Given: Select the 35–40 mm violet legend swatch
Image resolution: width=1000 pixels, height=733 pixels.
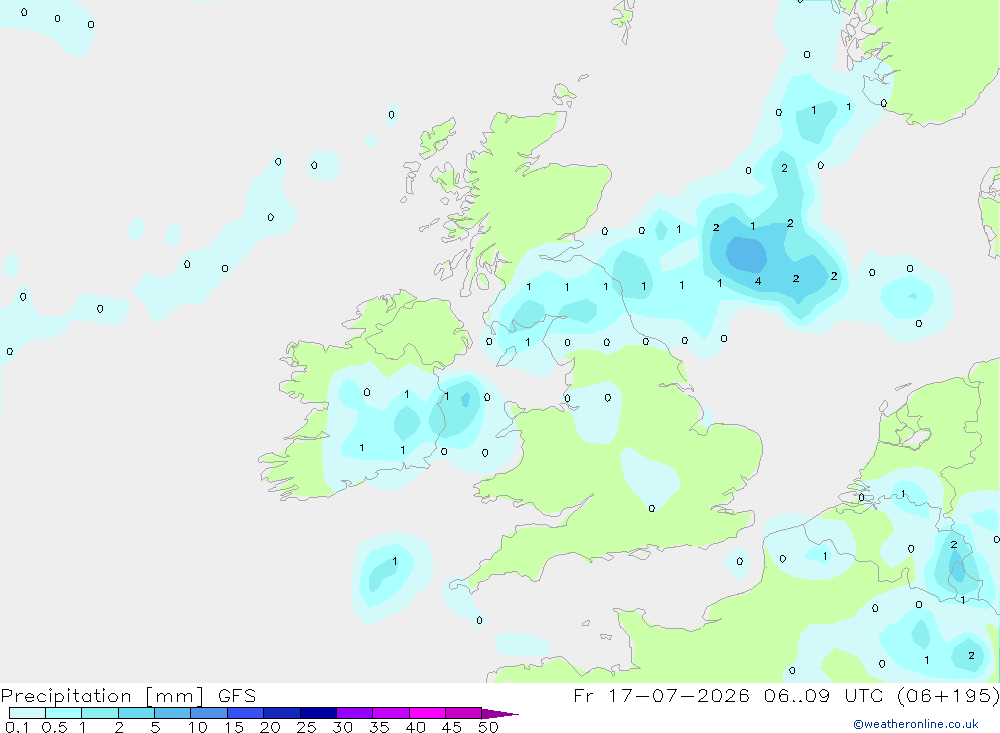Looking at the screenshot, I should tap(391, 713).
